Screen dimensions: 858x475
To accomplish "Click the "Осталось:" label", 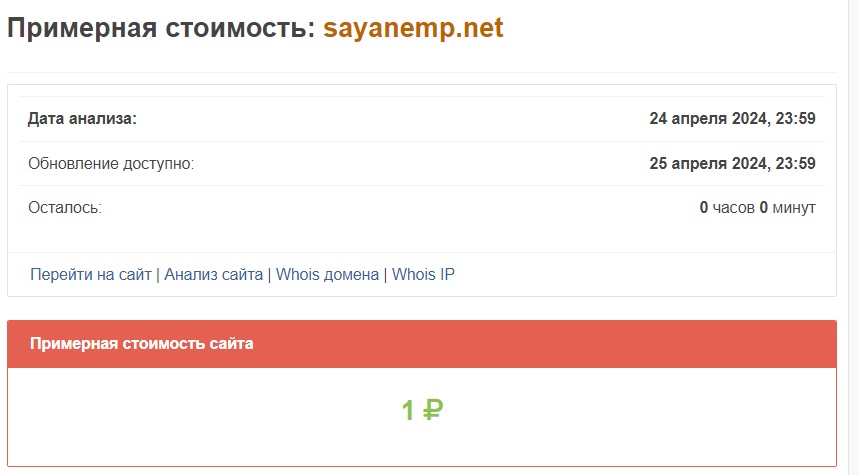I will tap(65, 208).
